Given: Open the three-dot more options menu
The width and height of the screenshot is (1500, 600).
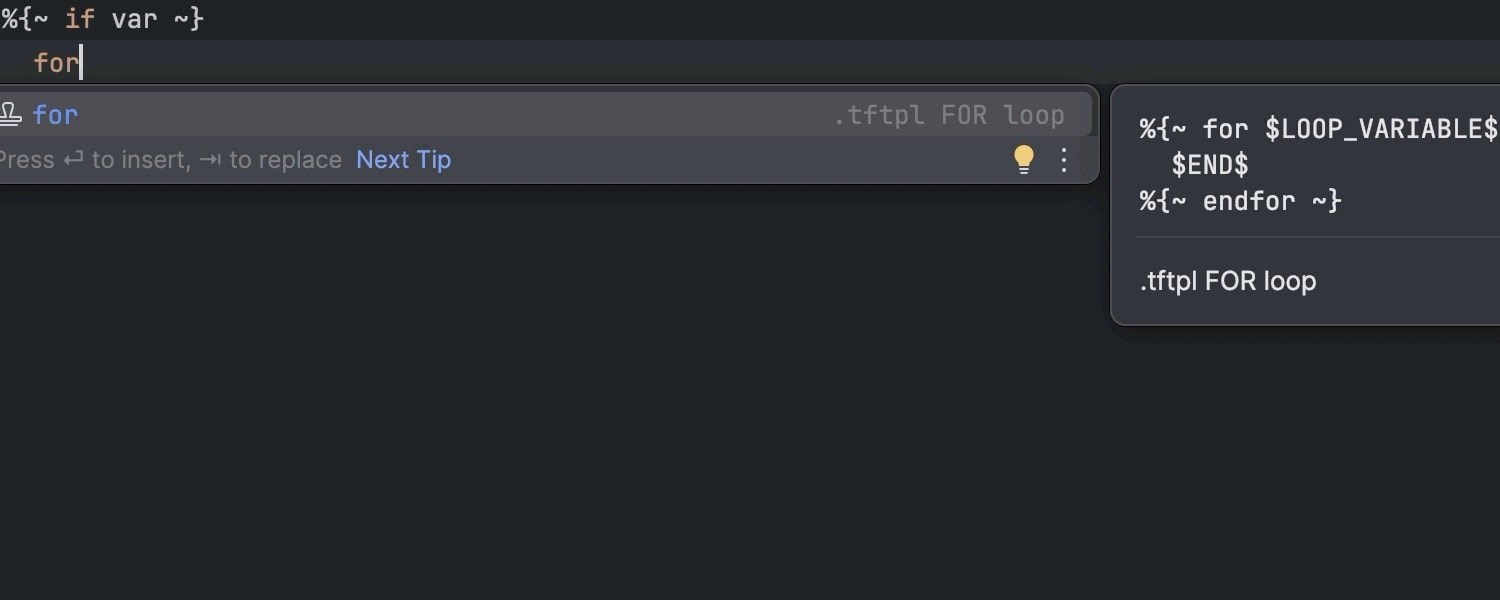Looking at the screenshot, I should click(x=1064, y=160).
